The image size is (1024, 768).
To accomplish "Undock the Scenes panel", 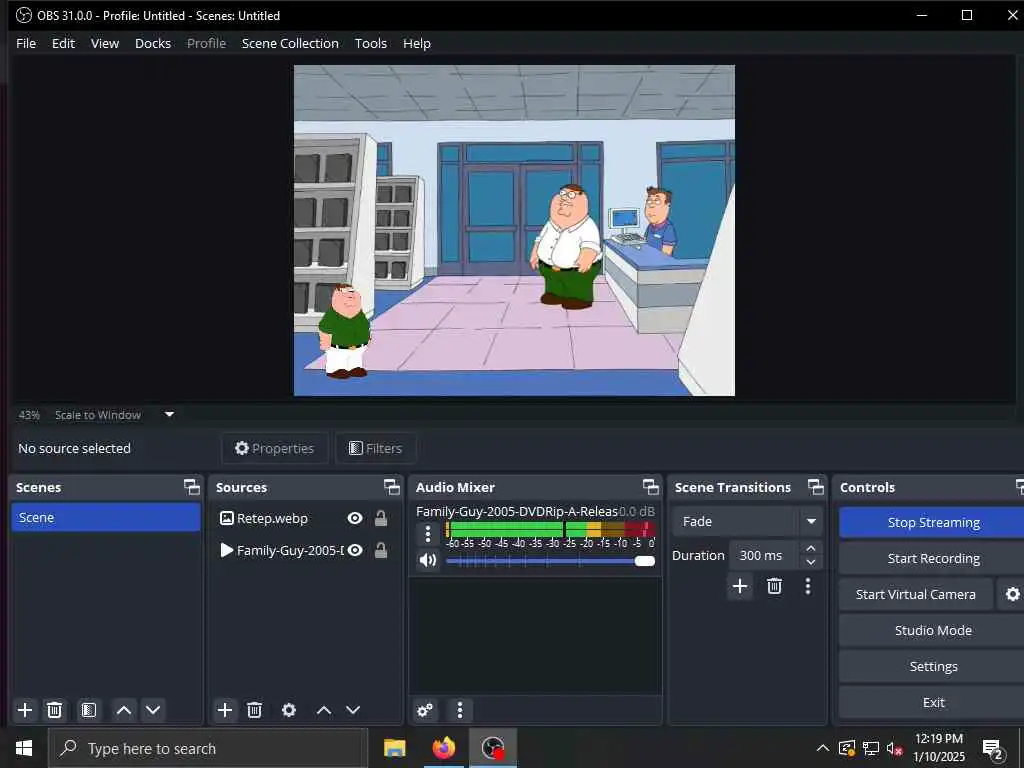I will pyautogui.click(x=191, y=487).
